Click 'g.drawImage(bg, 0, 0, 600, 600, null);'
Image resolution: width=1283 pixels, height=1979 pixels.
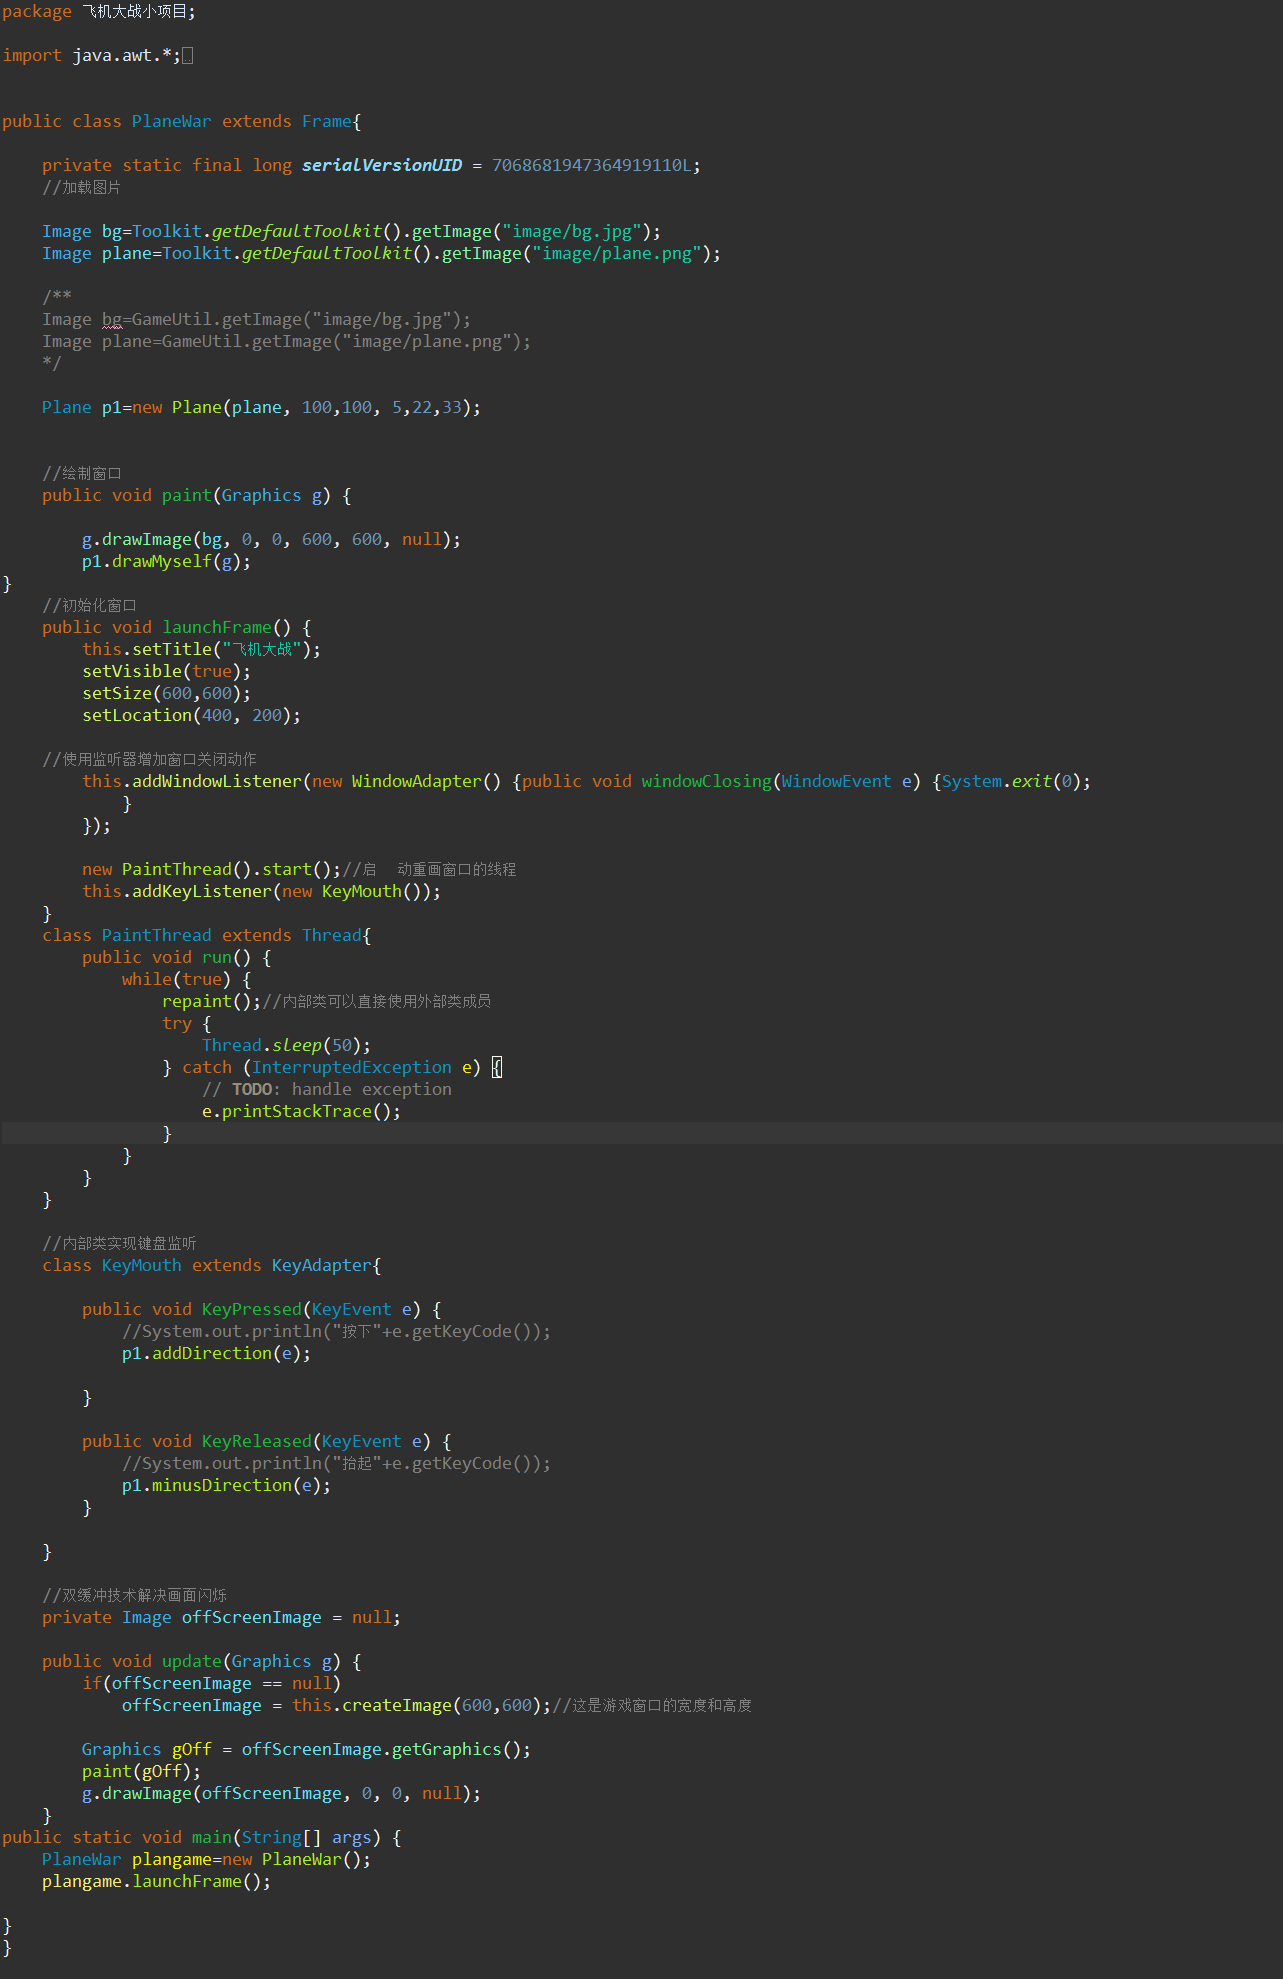(x=271, y=540)
